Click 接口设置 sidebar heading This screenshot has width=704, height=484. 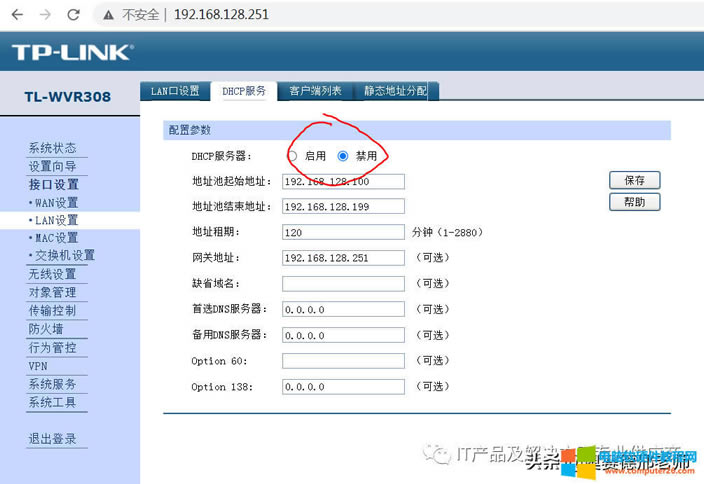[x=53, y=185]
